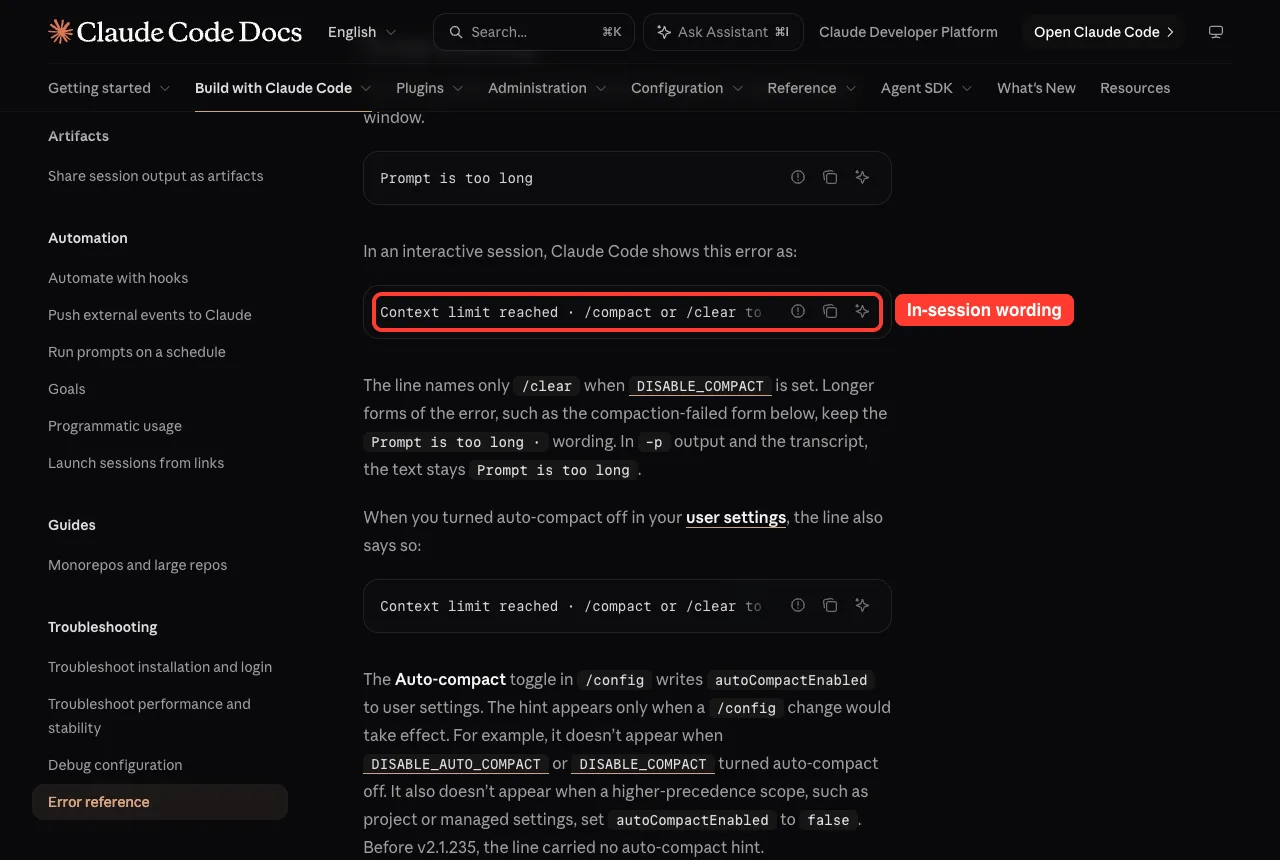Expand the Plugins nav dropdown
1280x860 pixels.
(x=430, y=88)
